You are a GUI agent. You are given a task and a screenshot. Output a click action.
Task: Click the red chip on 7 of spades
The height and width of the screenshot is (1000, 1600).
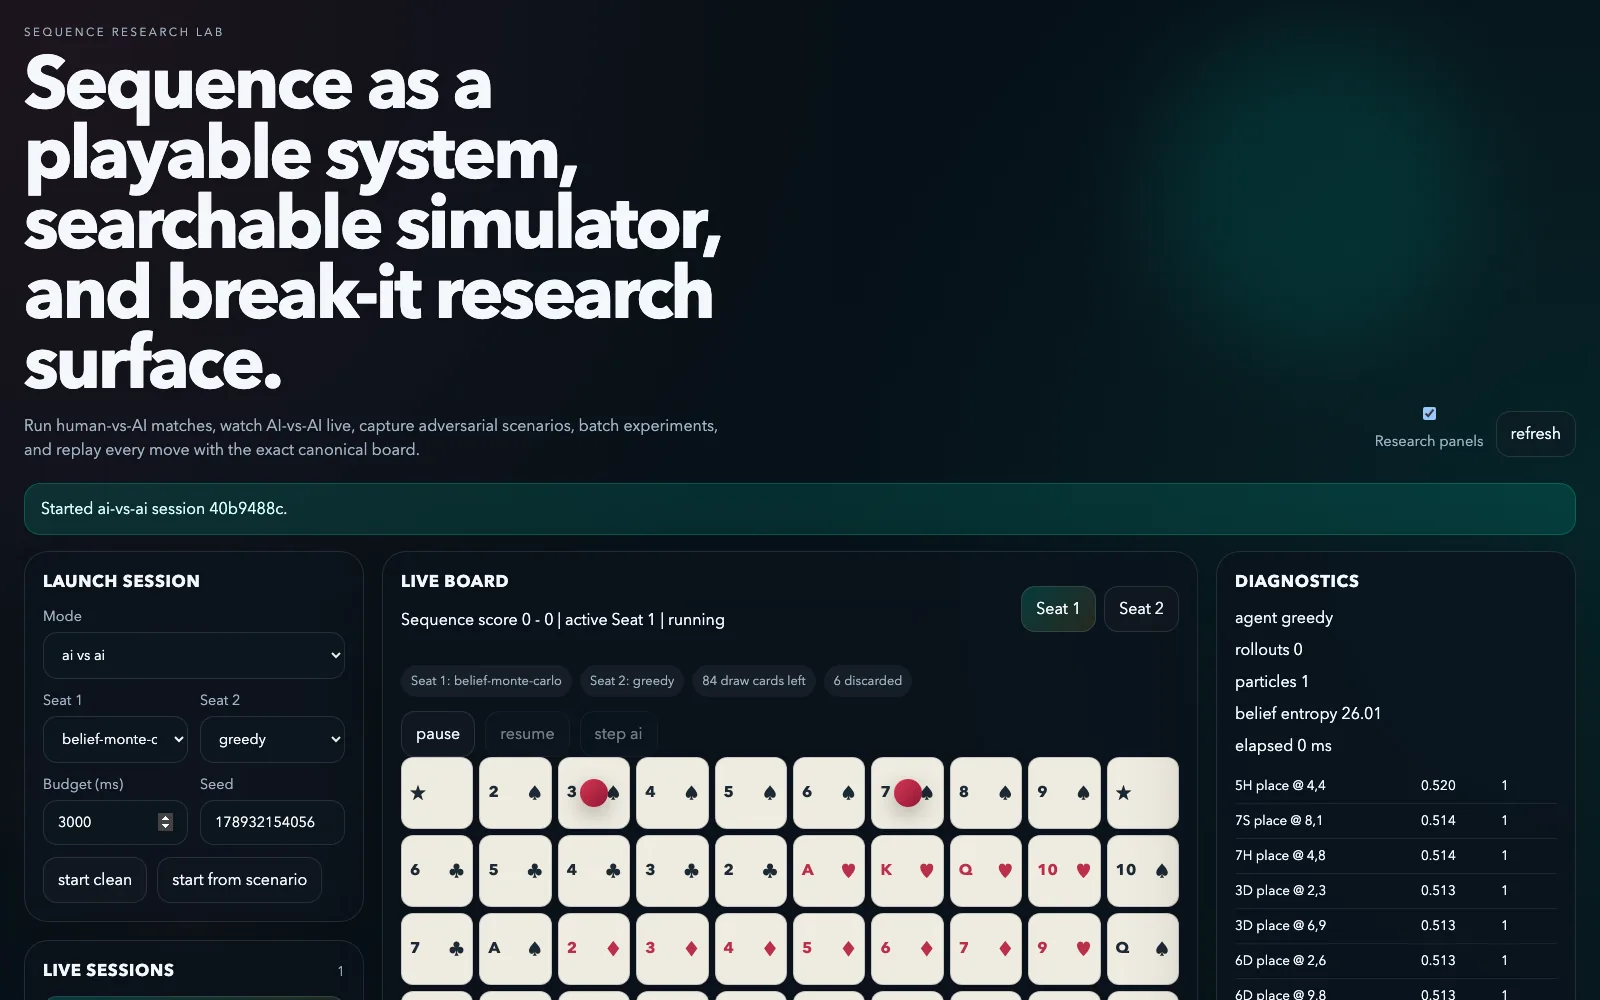click(x=908, y=793)
